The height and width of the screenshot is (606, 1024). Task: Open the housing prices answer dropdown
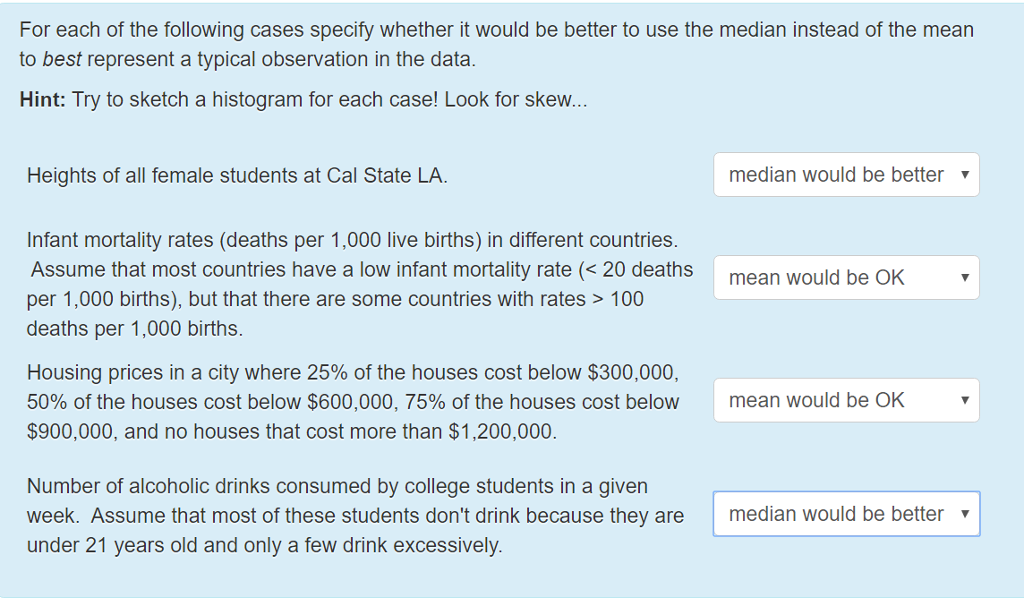(x=846, y=400)
